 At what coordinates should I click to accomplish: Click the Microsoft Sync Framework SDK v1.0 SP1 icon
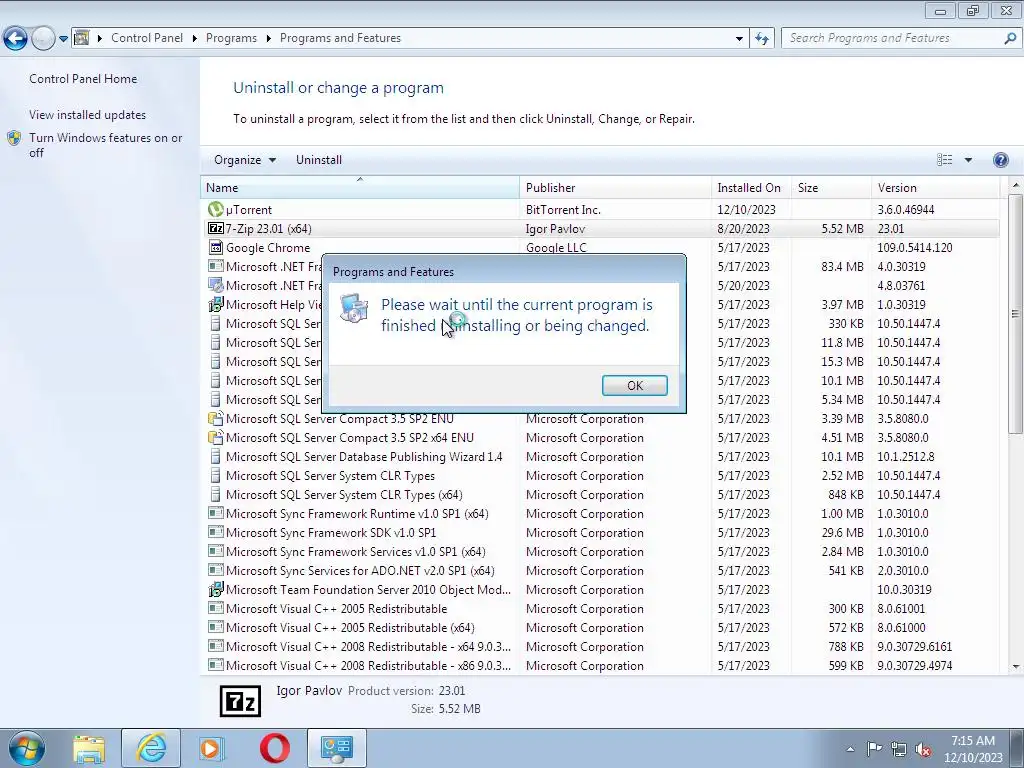click(x=216, y=532)
